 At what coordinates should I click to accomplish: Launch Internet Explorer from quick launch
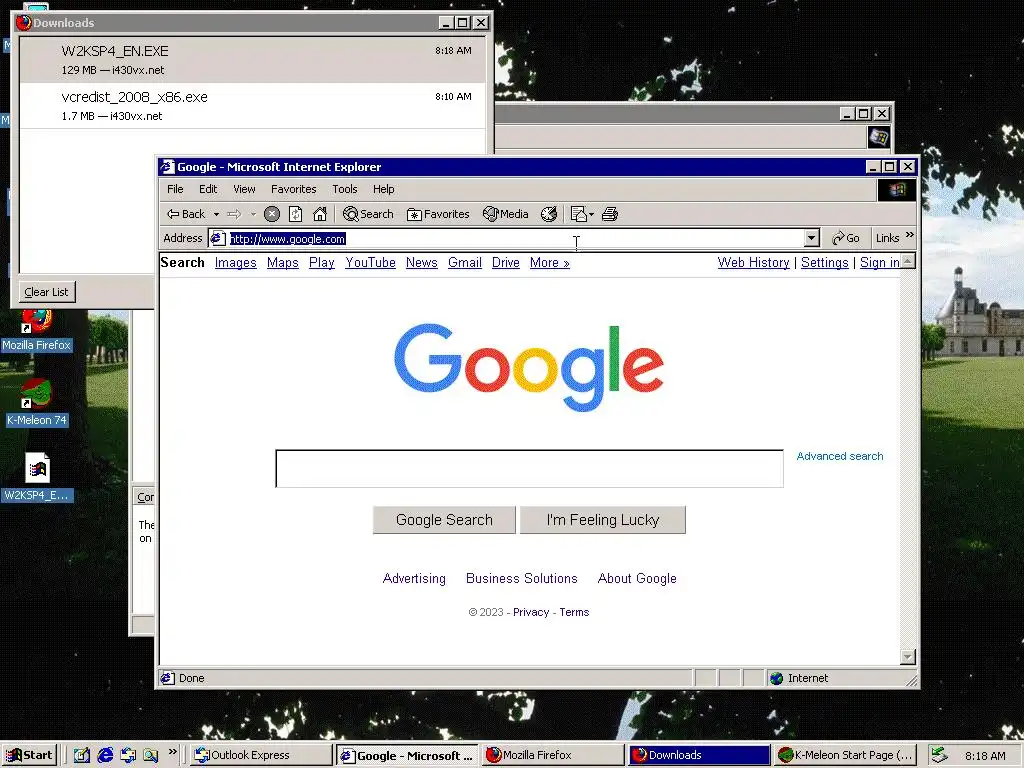105,755
